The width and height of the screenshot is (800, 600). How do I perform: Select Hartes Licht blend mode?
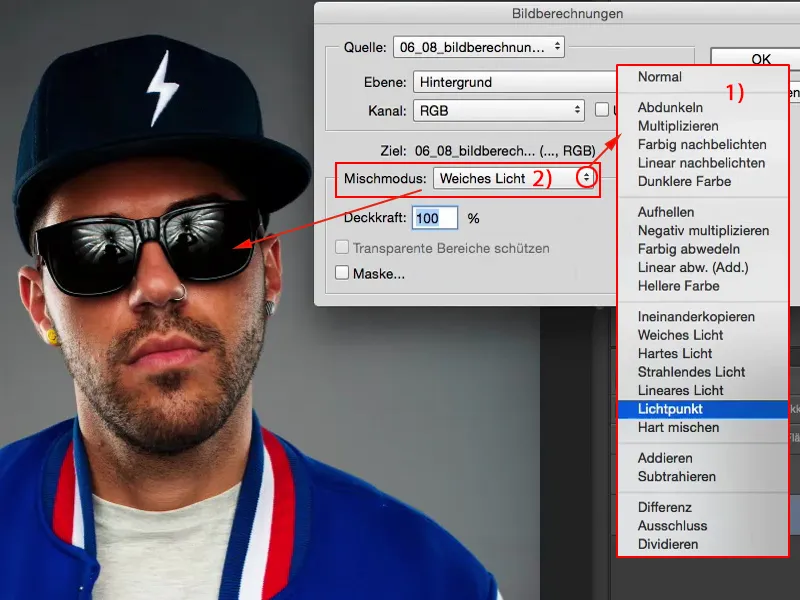[674, 354]
